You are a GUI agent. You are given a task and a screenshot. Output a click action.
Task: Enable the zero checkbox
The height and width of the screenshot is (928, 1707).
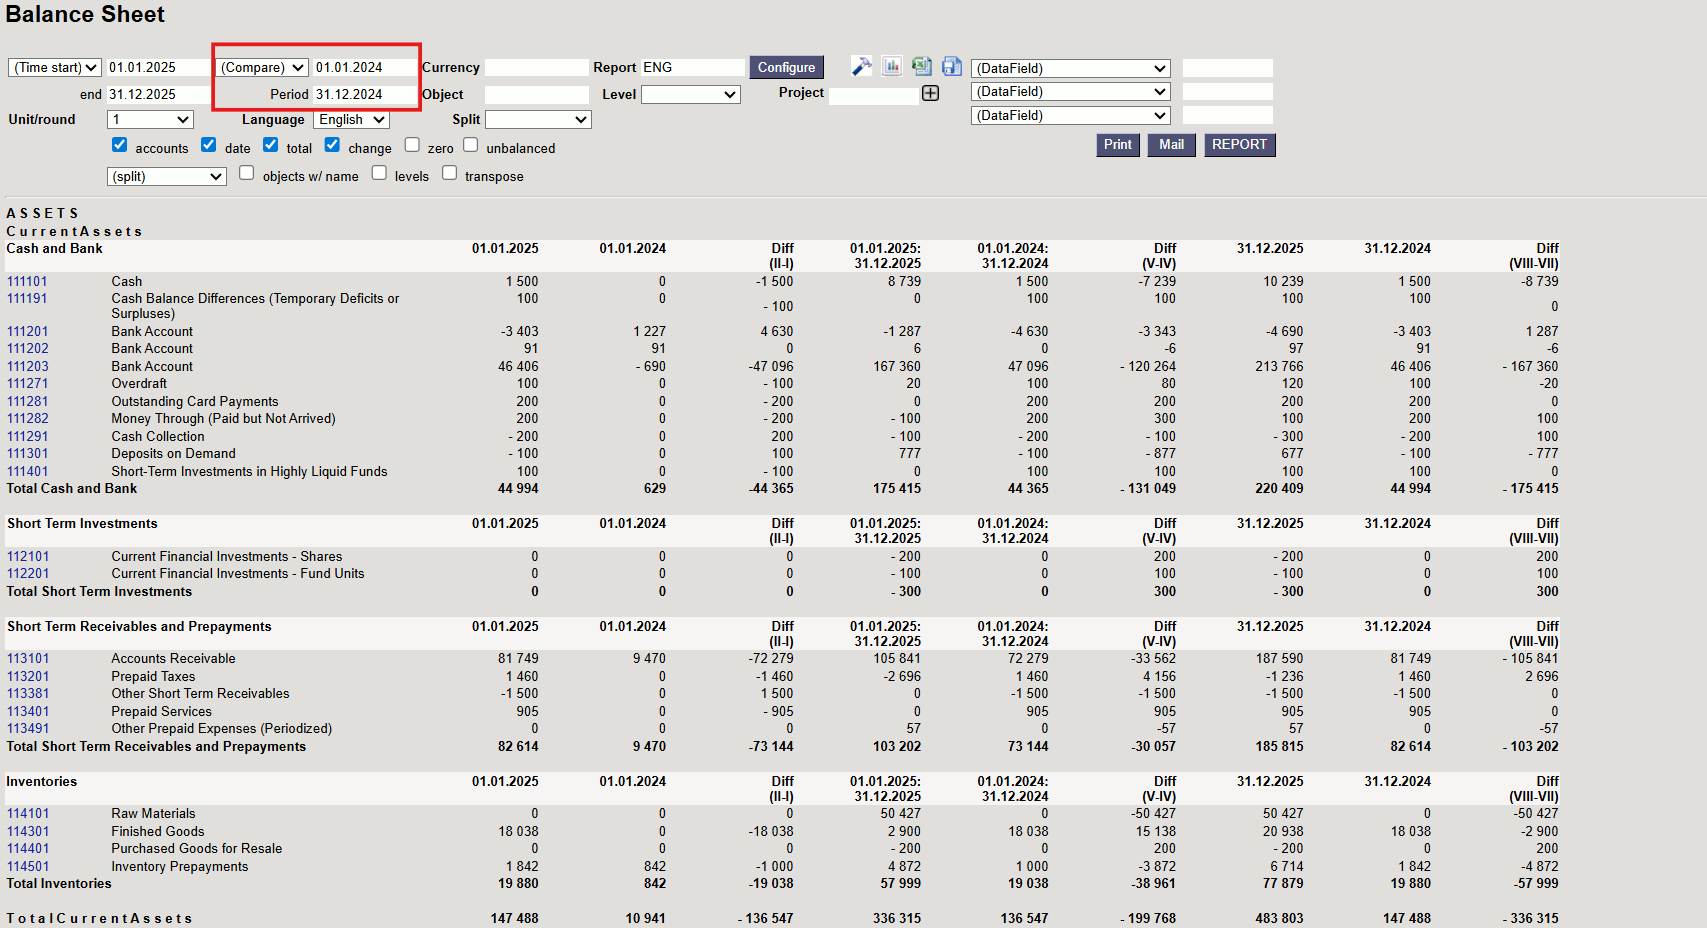tap(412, 145)
